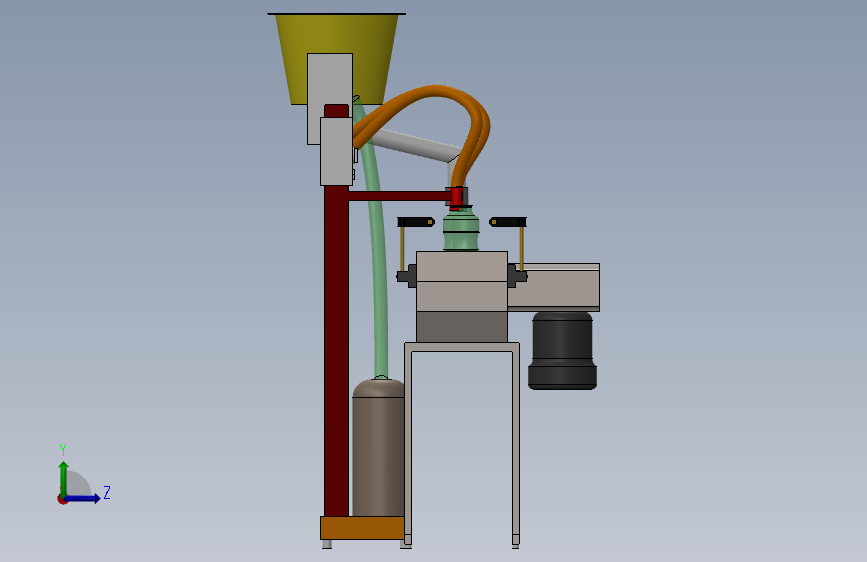Select the black motor under the gray block

(x=562, y=351)
